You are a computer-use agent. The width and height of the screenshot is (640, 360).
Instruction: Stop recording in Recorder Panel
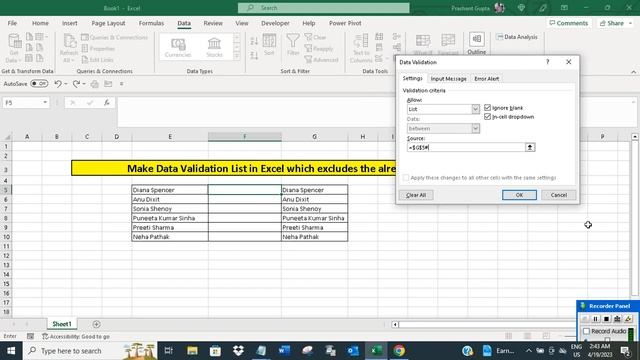[606, 319]
